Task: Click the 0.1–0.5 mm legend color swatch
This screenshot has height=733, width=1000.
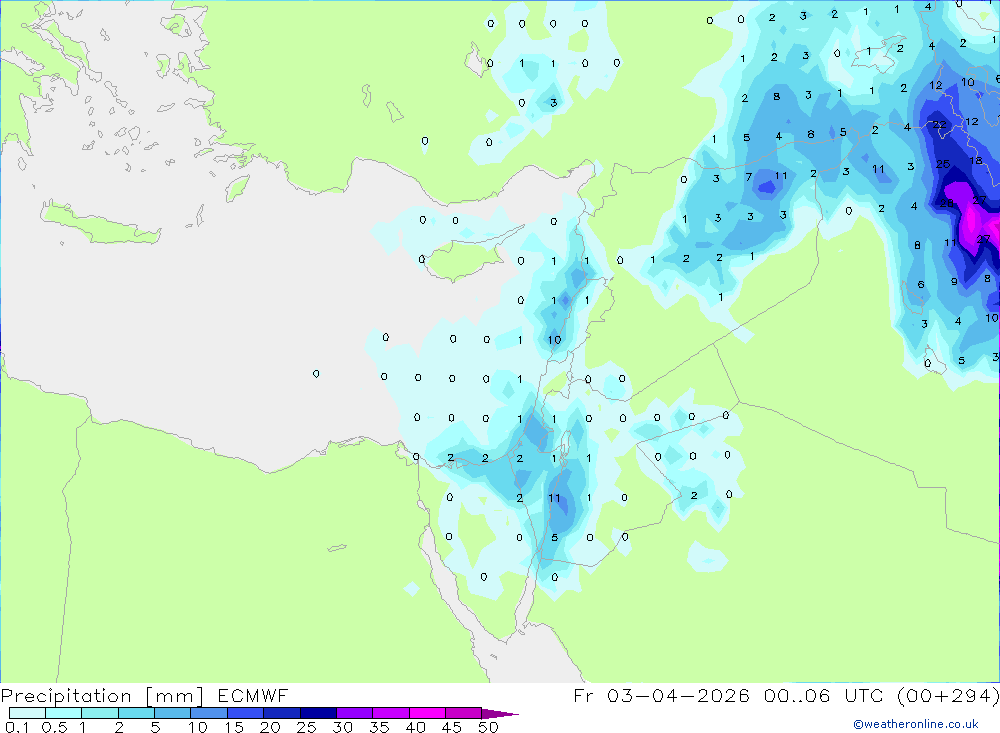Action: 27,713
